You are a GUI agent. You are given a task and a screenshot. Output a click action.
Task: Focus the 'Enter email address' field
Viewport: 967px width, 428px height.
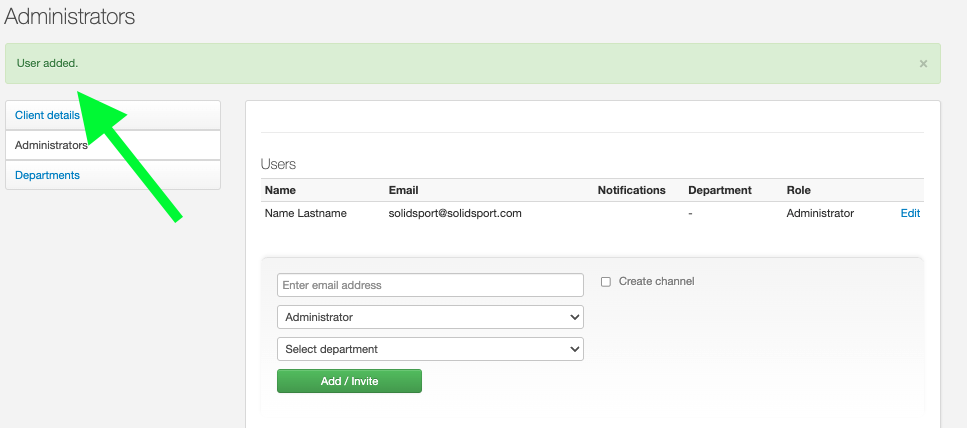[x=430, y=285]
